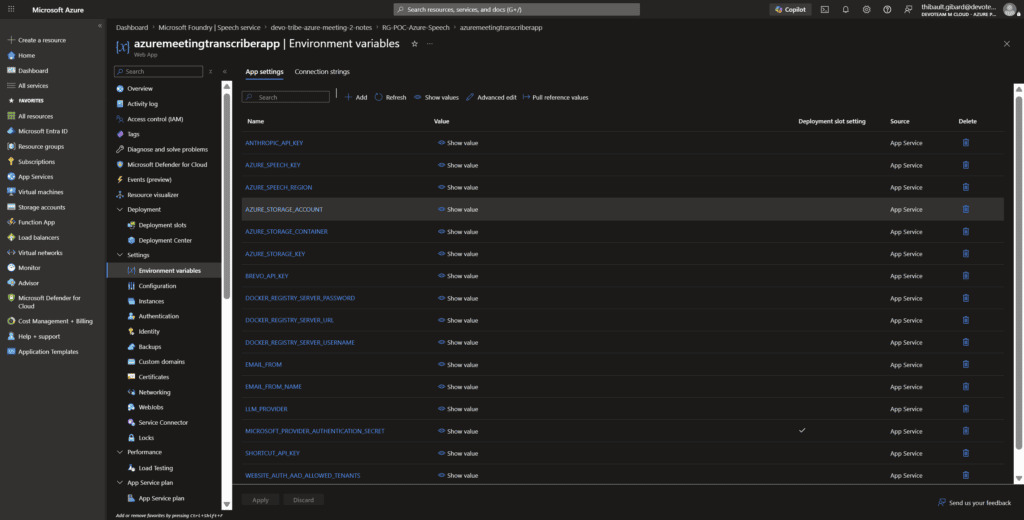Delete the AZURE_SPEECH_KEY setting
1024x520 pixels.
(966, 165)
